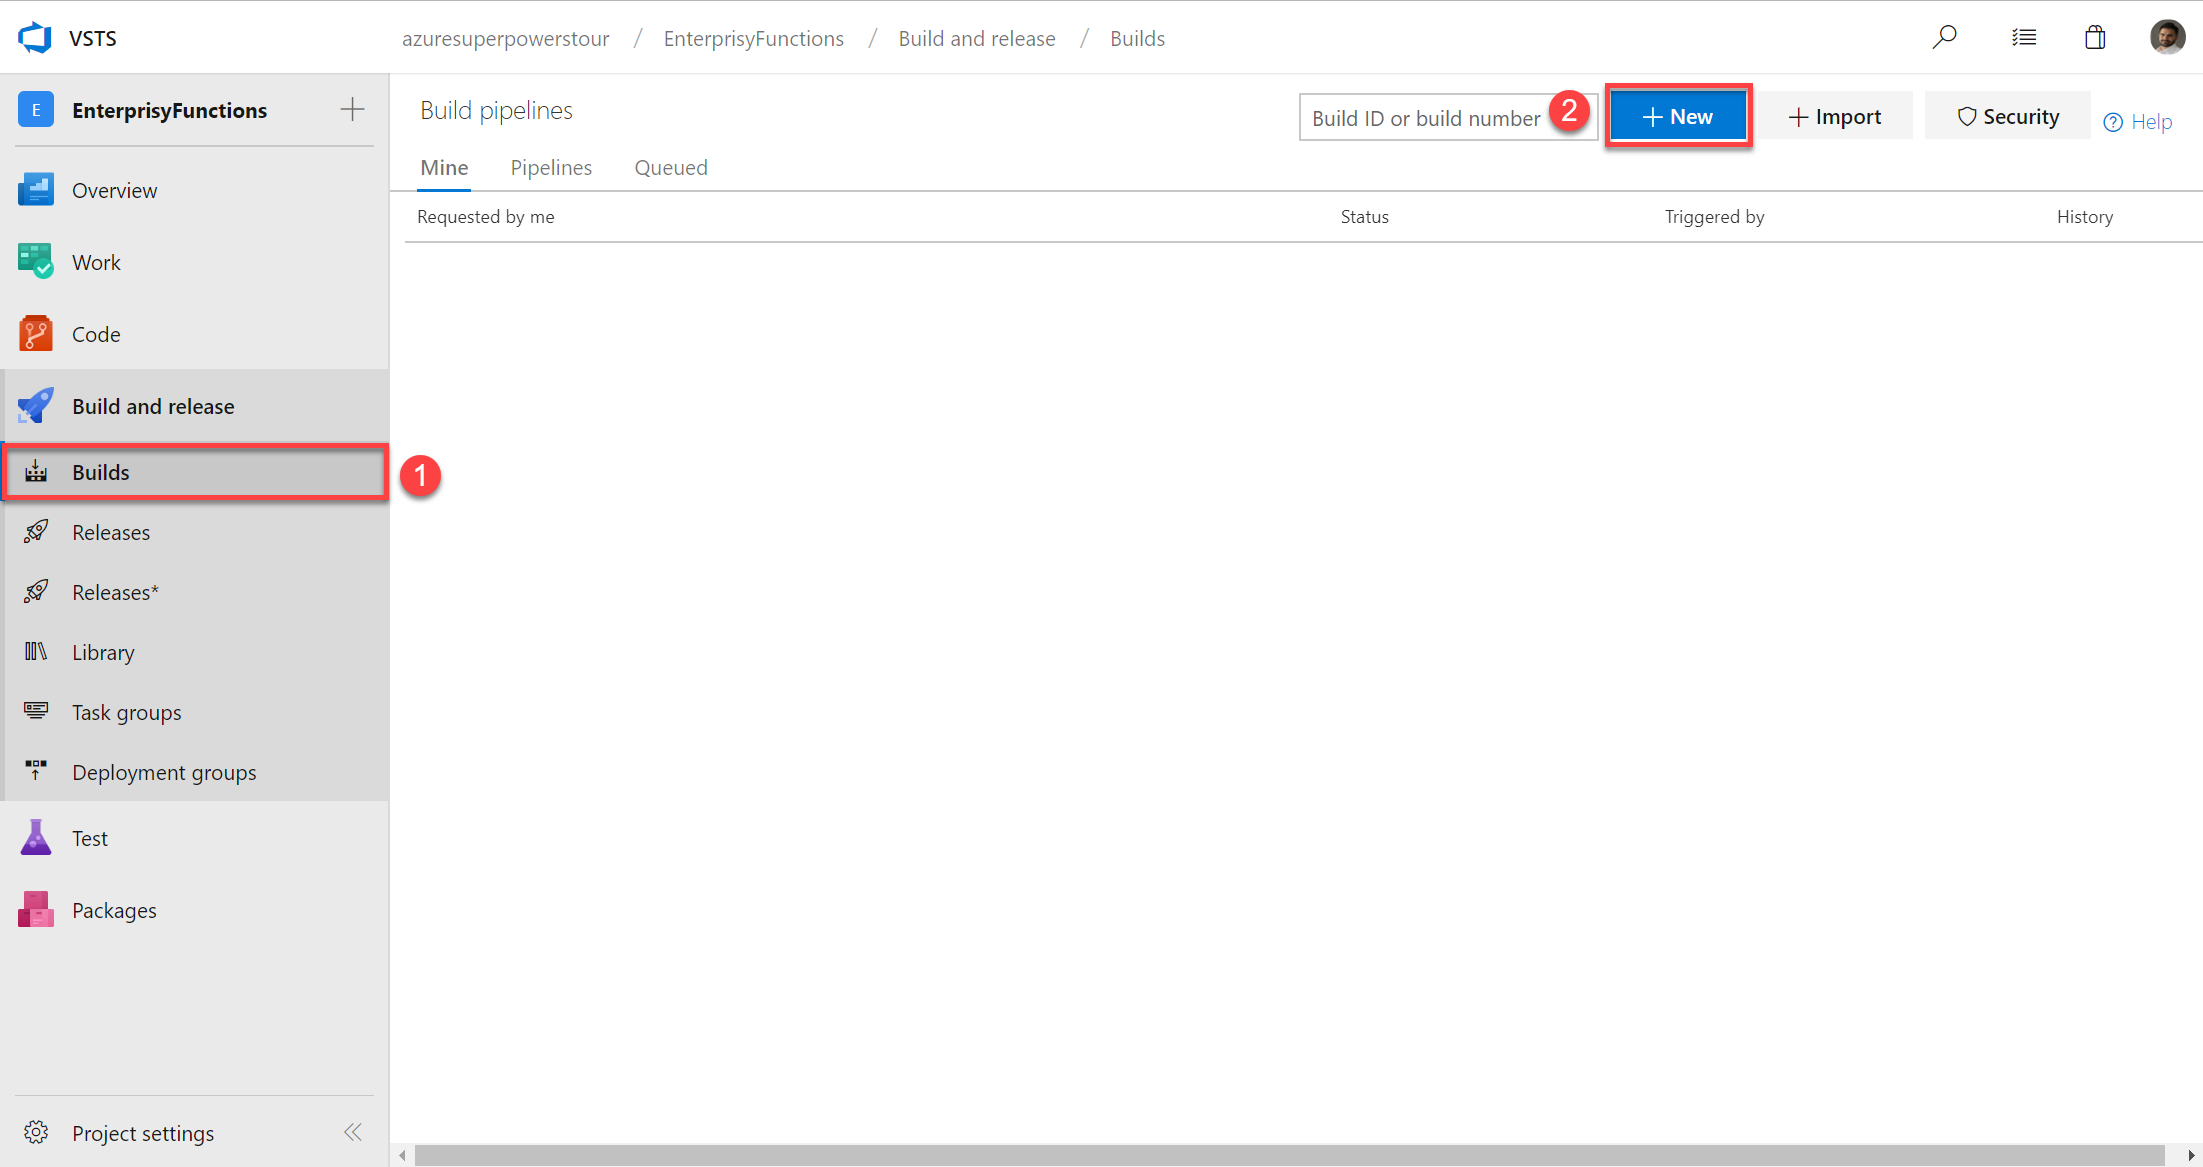The image size is (2203, 1167).
Task: Expand the Releases section
Action: [111, 532]
